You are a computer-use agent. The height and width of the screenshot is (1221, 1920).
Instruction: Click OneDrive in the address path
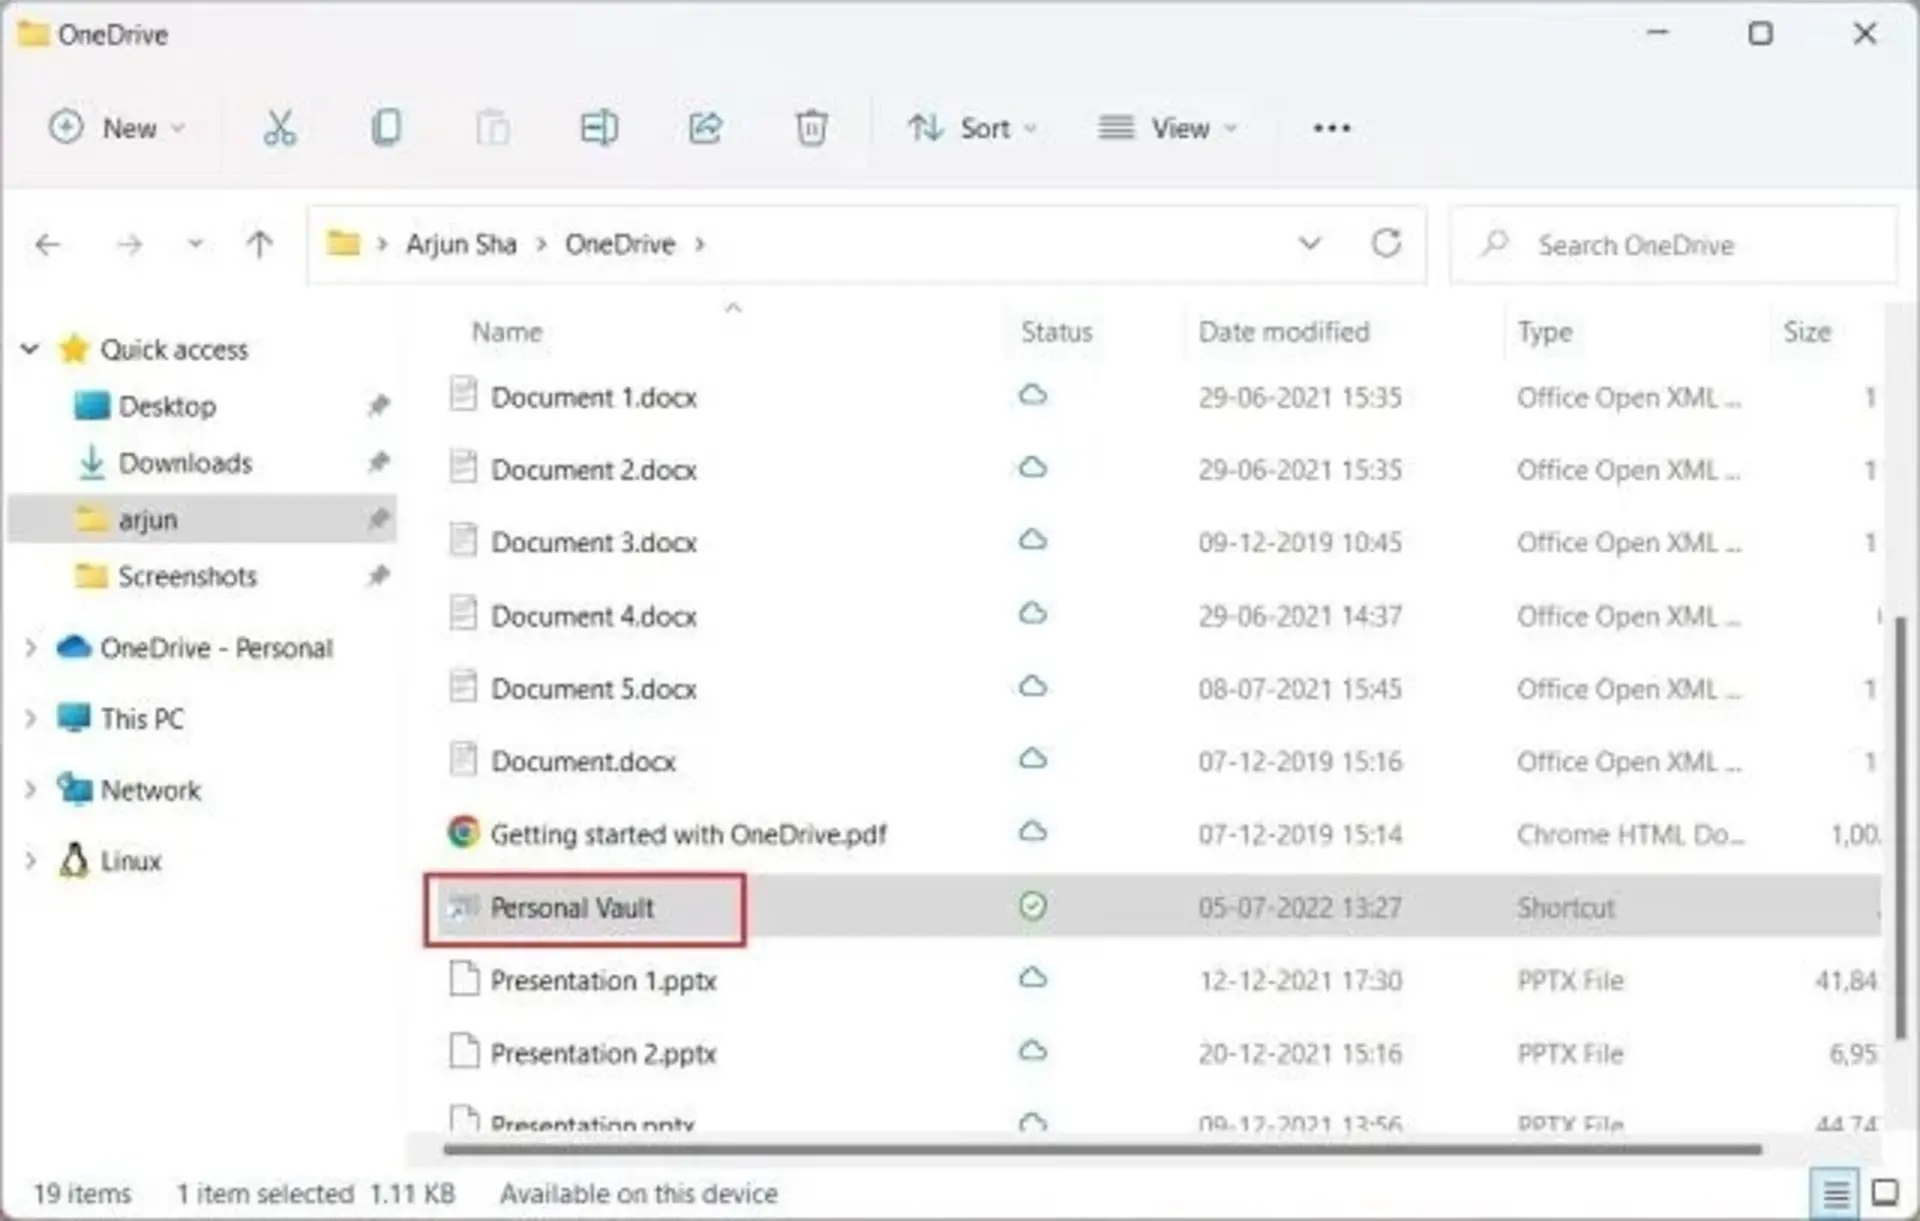coord(620,244)
